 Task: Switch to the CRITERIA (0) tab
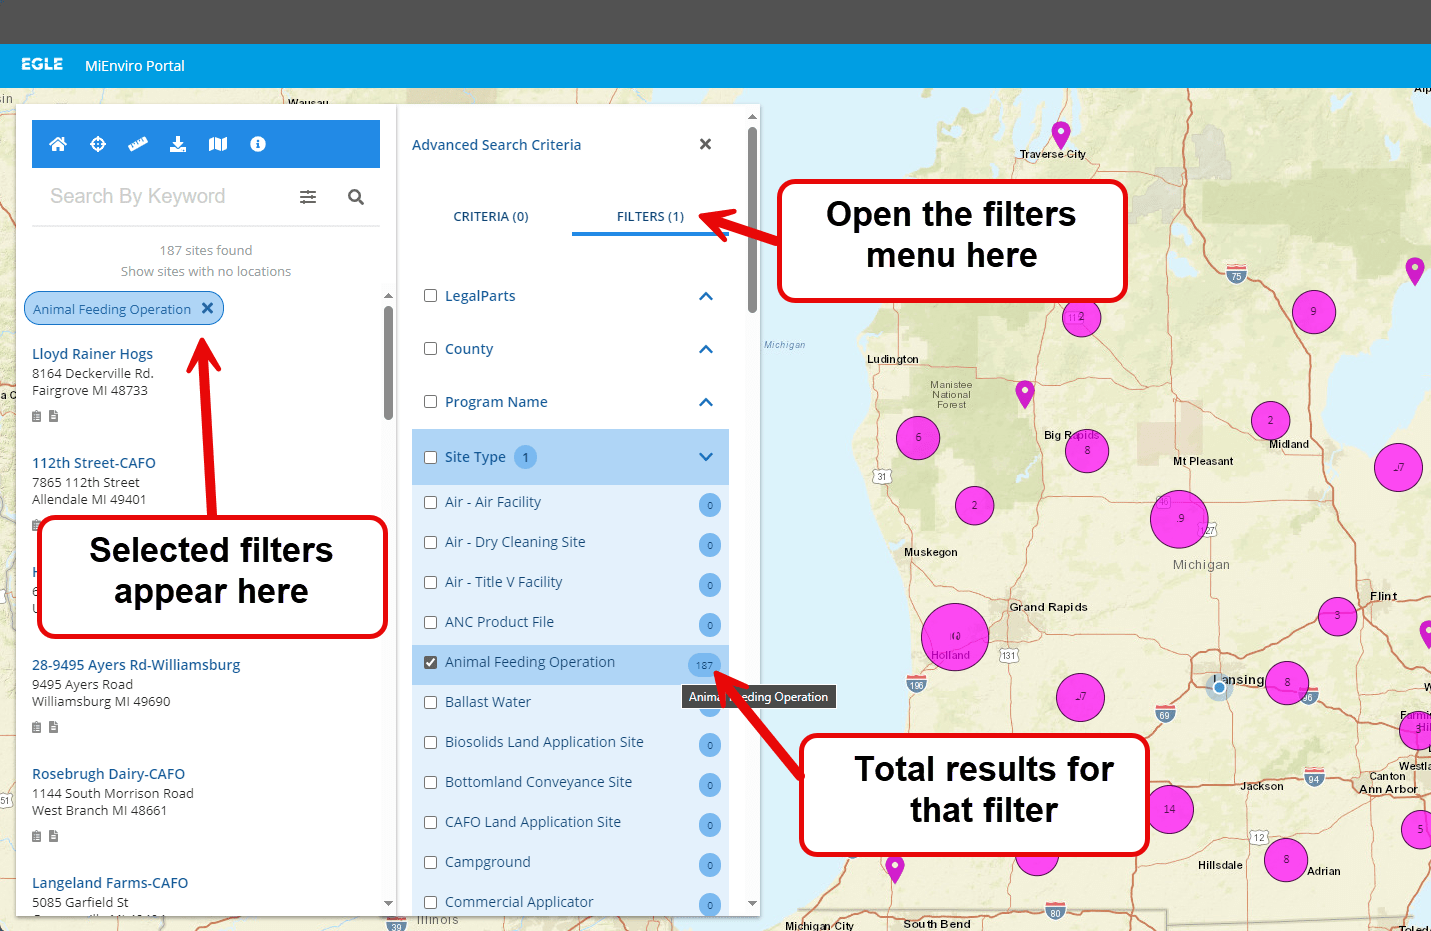point(491,216)
